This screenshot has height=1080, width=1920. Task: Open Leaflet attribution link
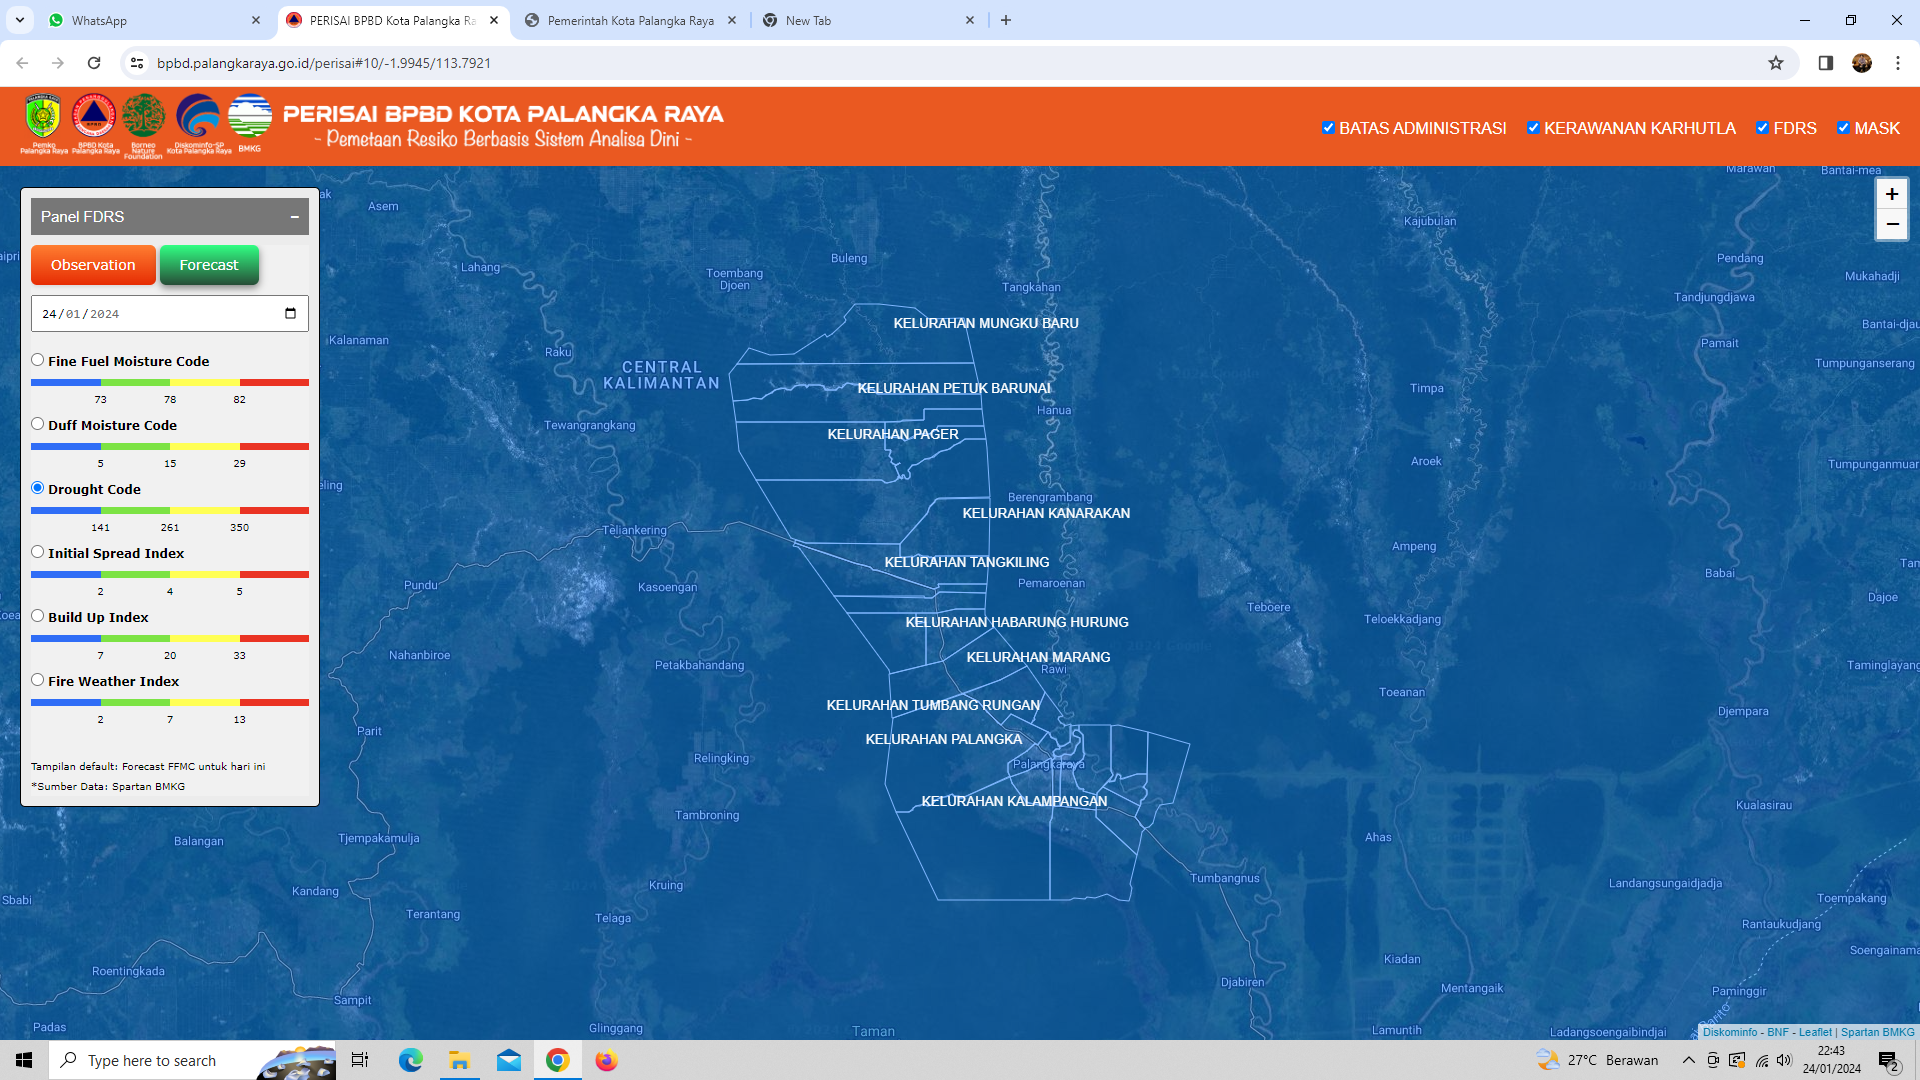(x=1815, y=1032)
